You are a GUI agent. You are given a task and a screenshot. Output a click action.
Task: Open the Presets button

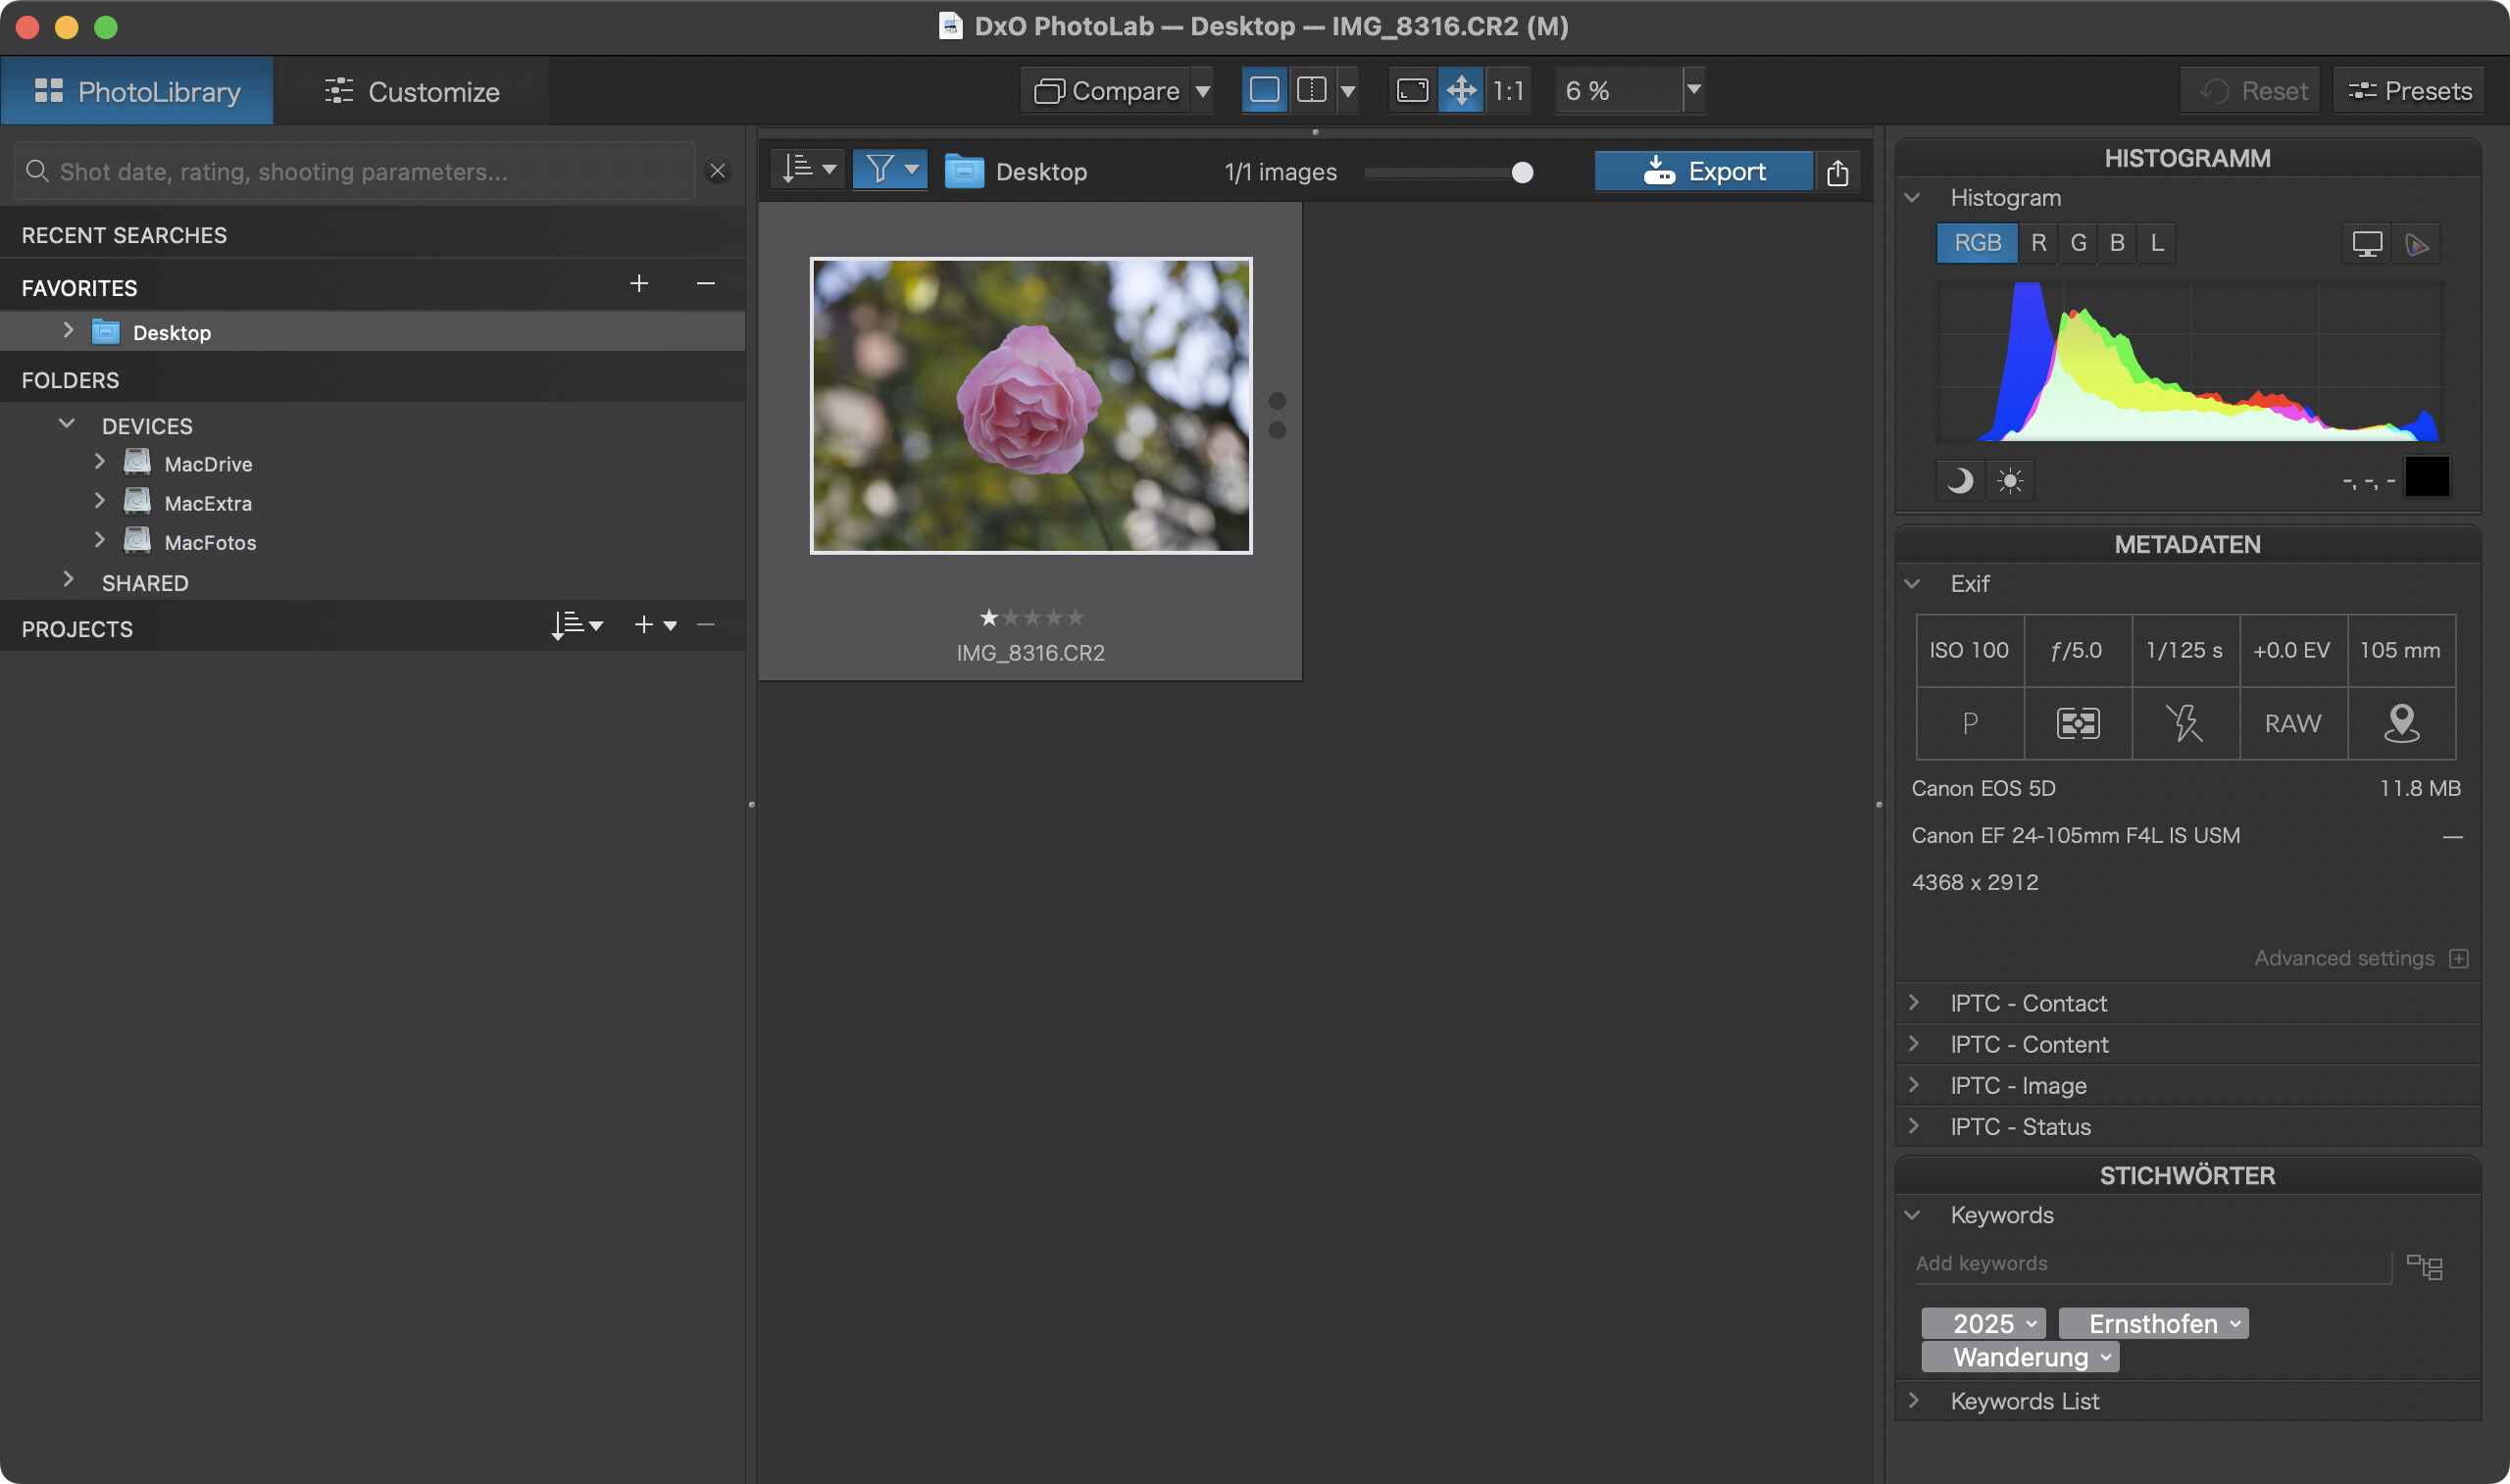[x=2409, y=91]
